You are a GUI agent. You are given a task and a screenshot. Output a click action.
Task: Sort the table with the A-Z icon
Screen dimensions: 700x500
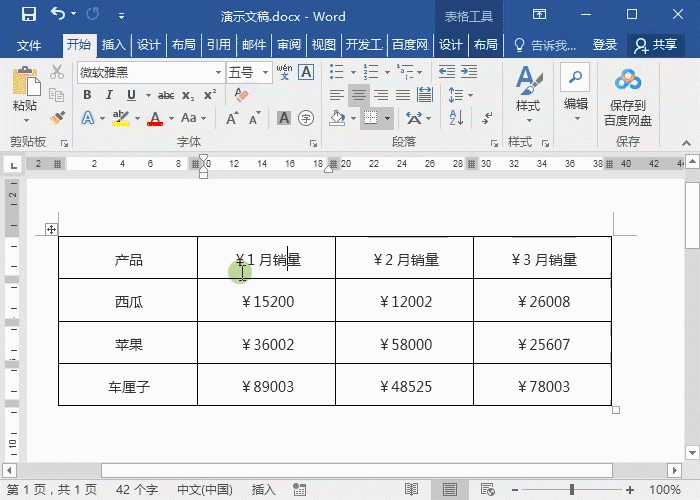point(456,118)
